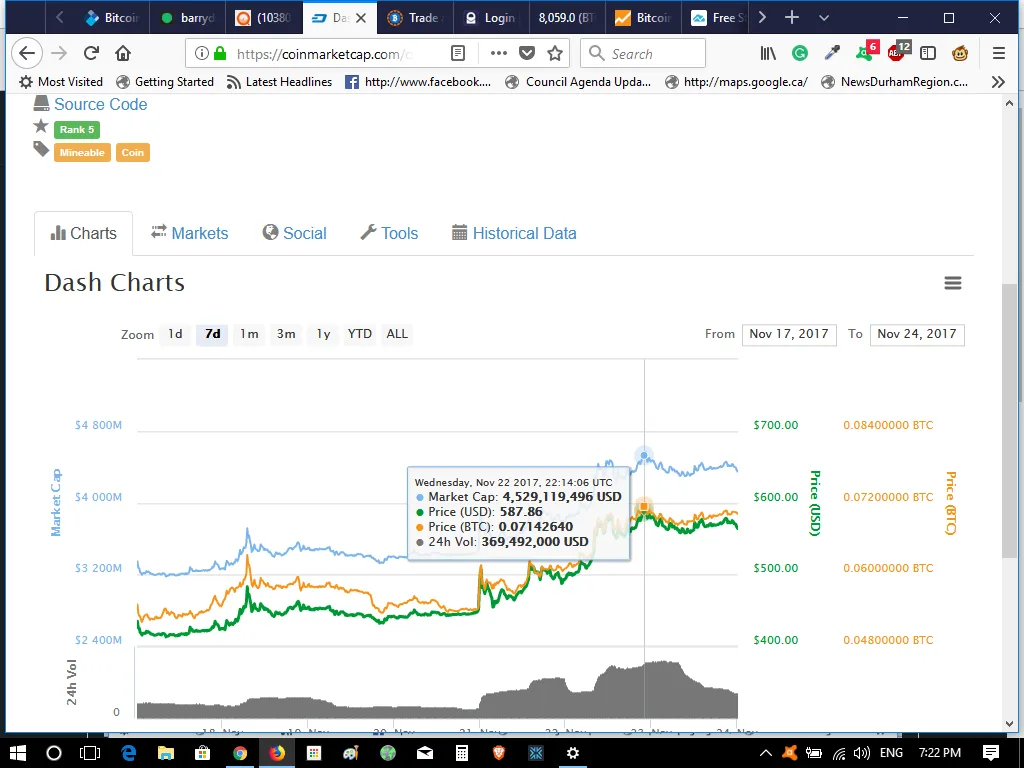
Task: Select the Charts tab
Action: [x=84, y=233]
